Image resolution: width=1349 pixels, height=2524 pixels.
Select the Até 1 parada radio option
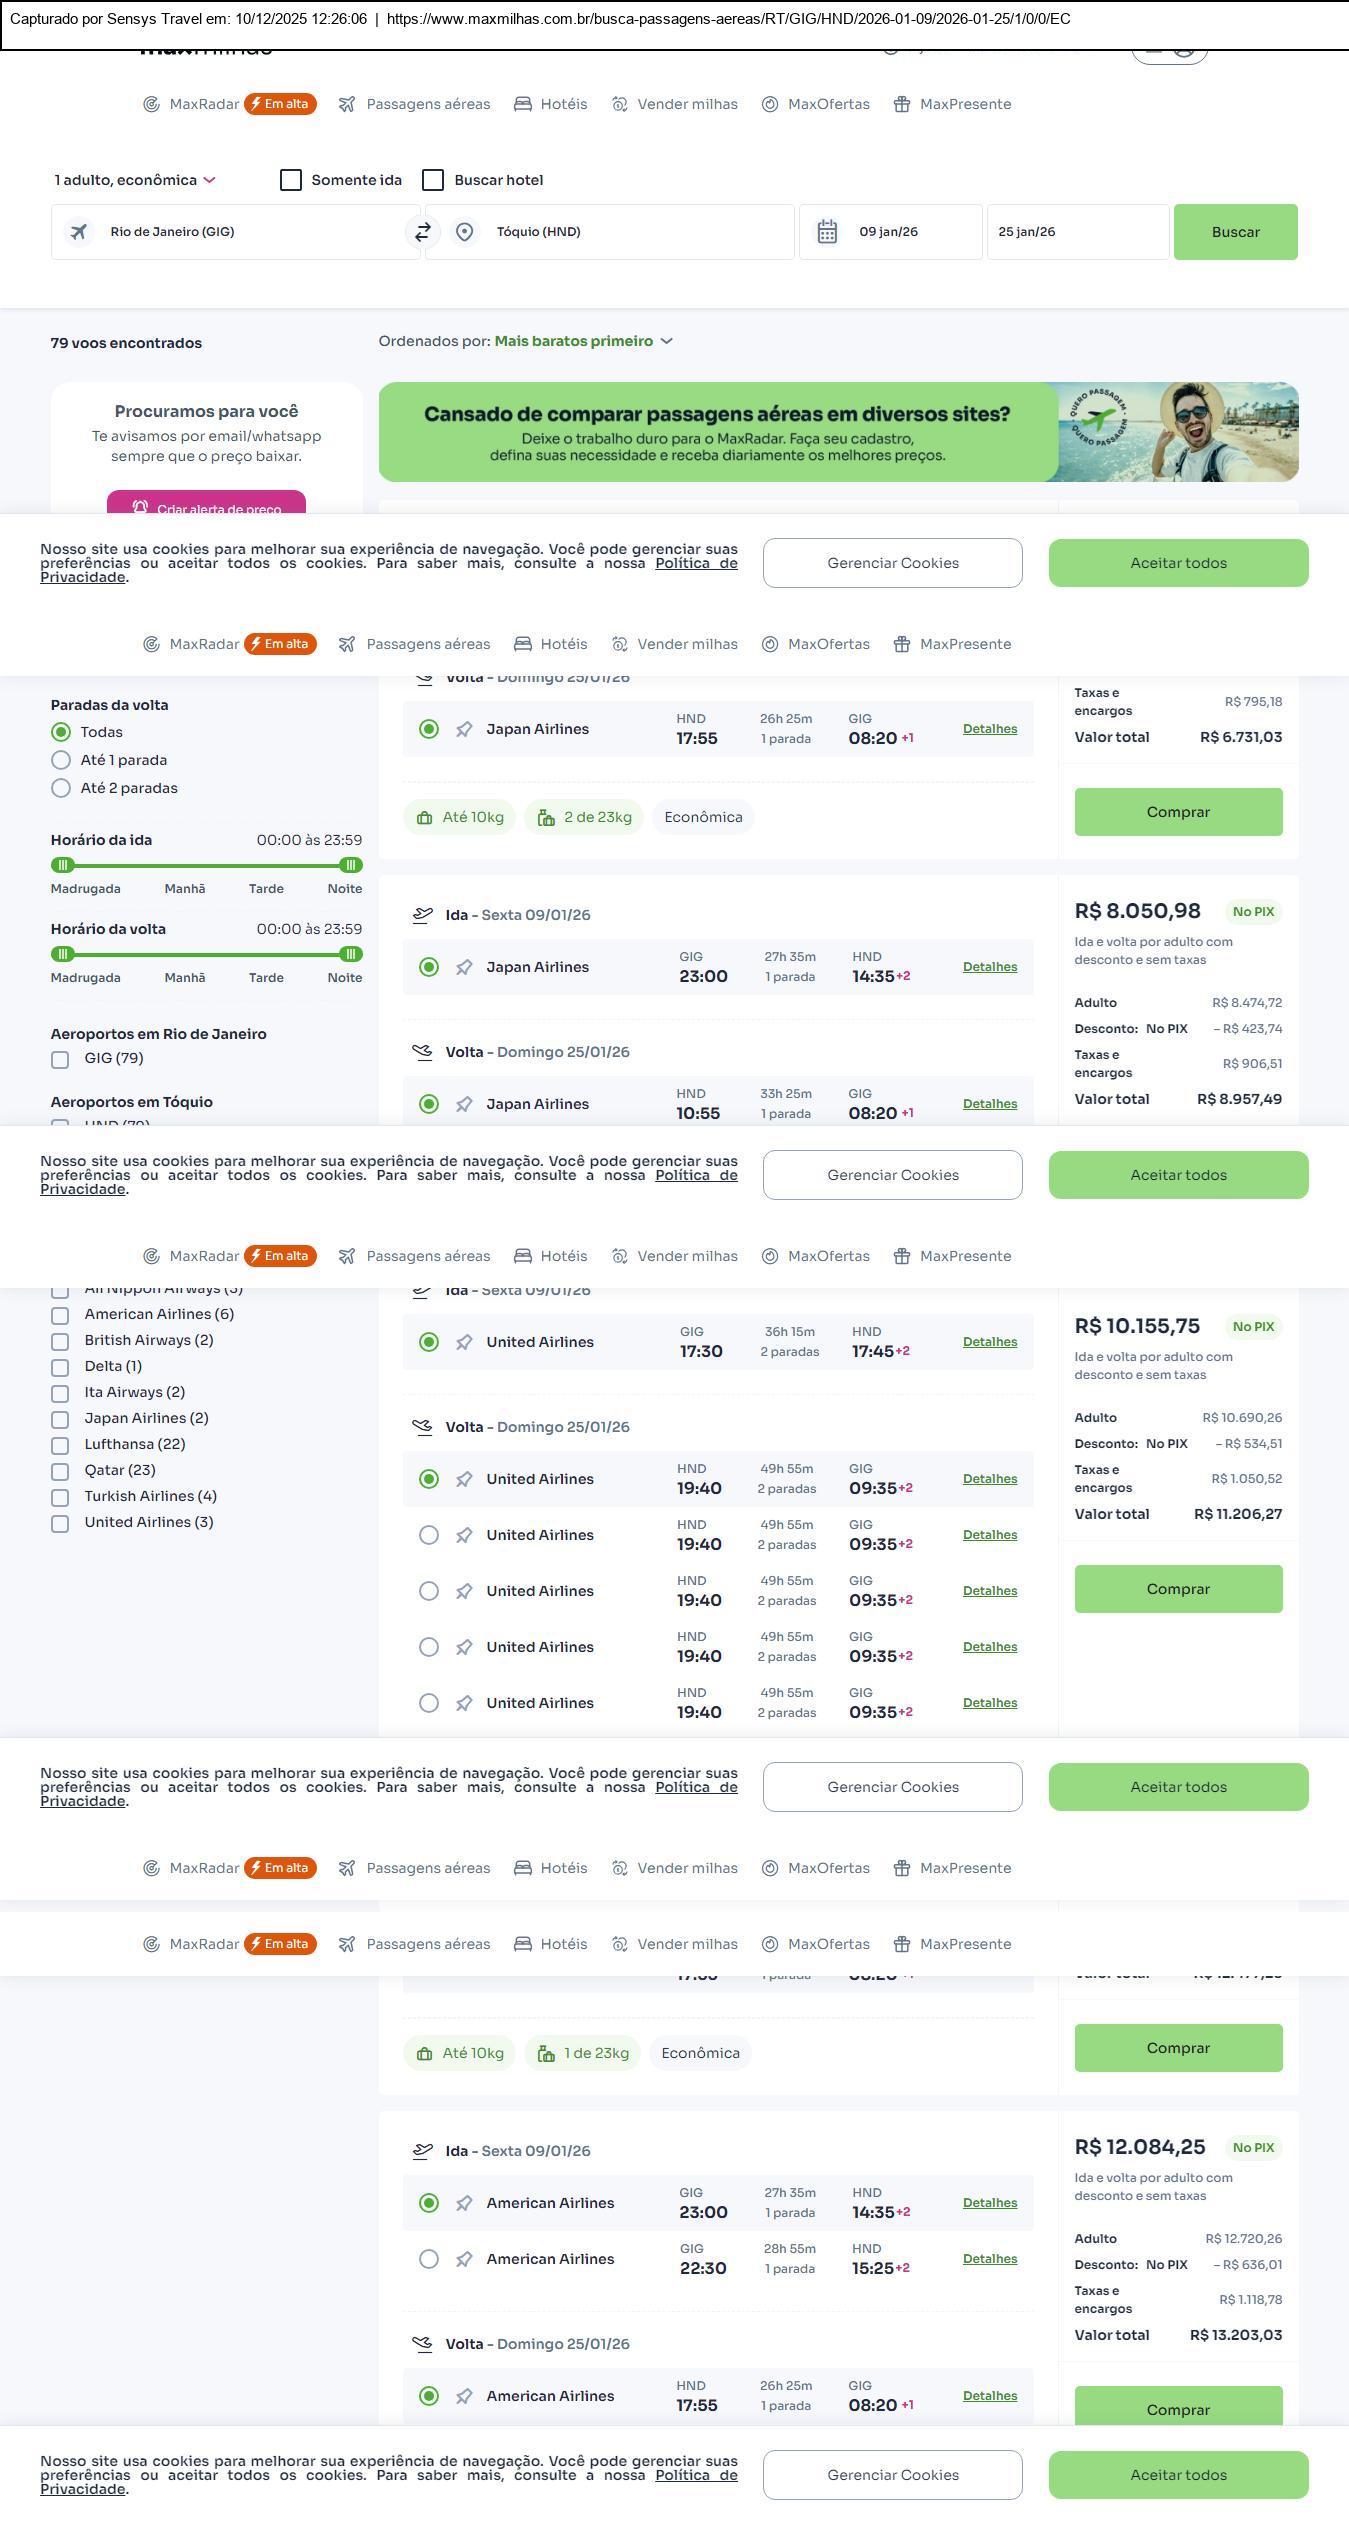[61, 760]
